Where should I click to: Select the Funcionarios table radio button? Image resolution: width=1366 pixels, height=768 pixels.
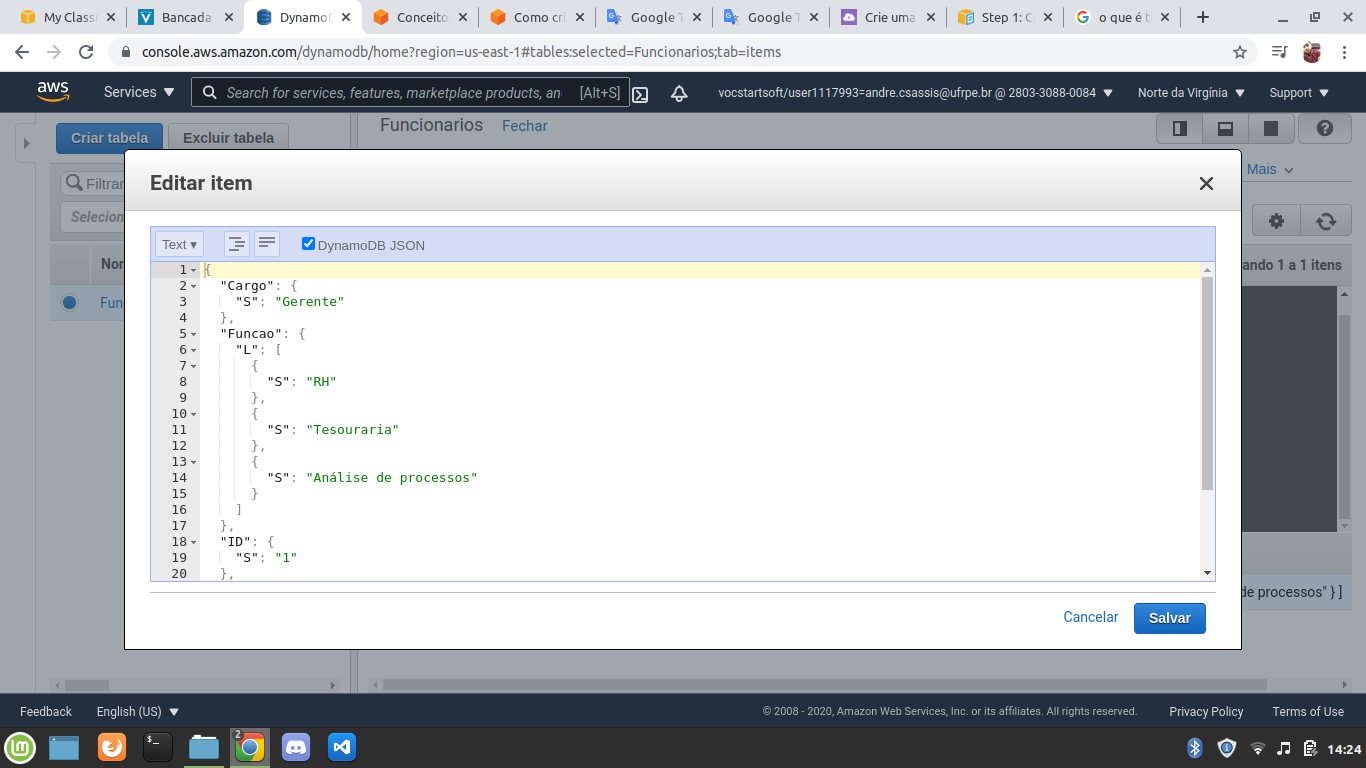(69, 302)
